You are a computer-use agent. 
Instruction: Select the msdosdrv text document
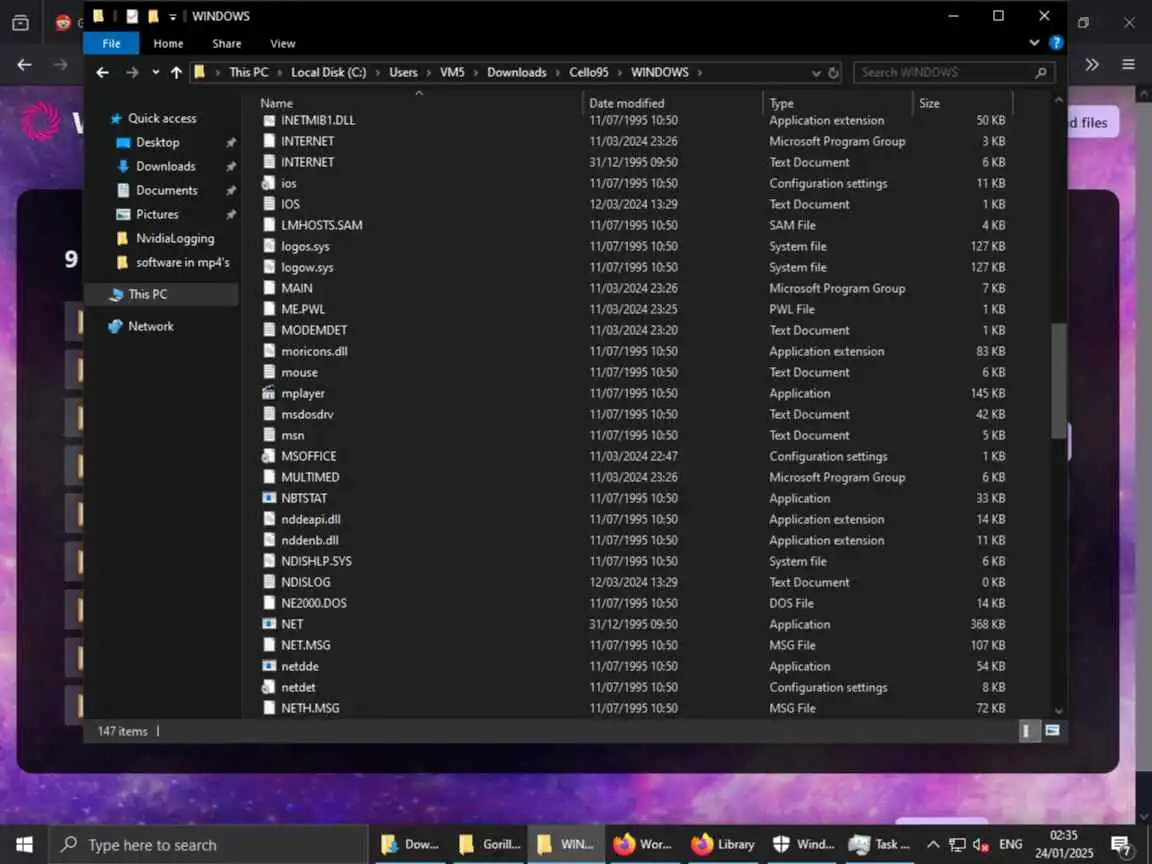(x=307, y=414)
